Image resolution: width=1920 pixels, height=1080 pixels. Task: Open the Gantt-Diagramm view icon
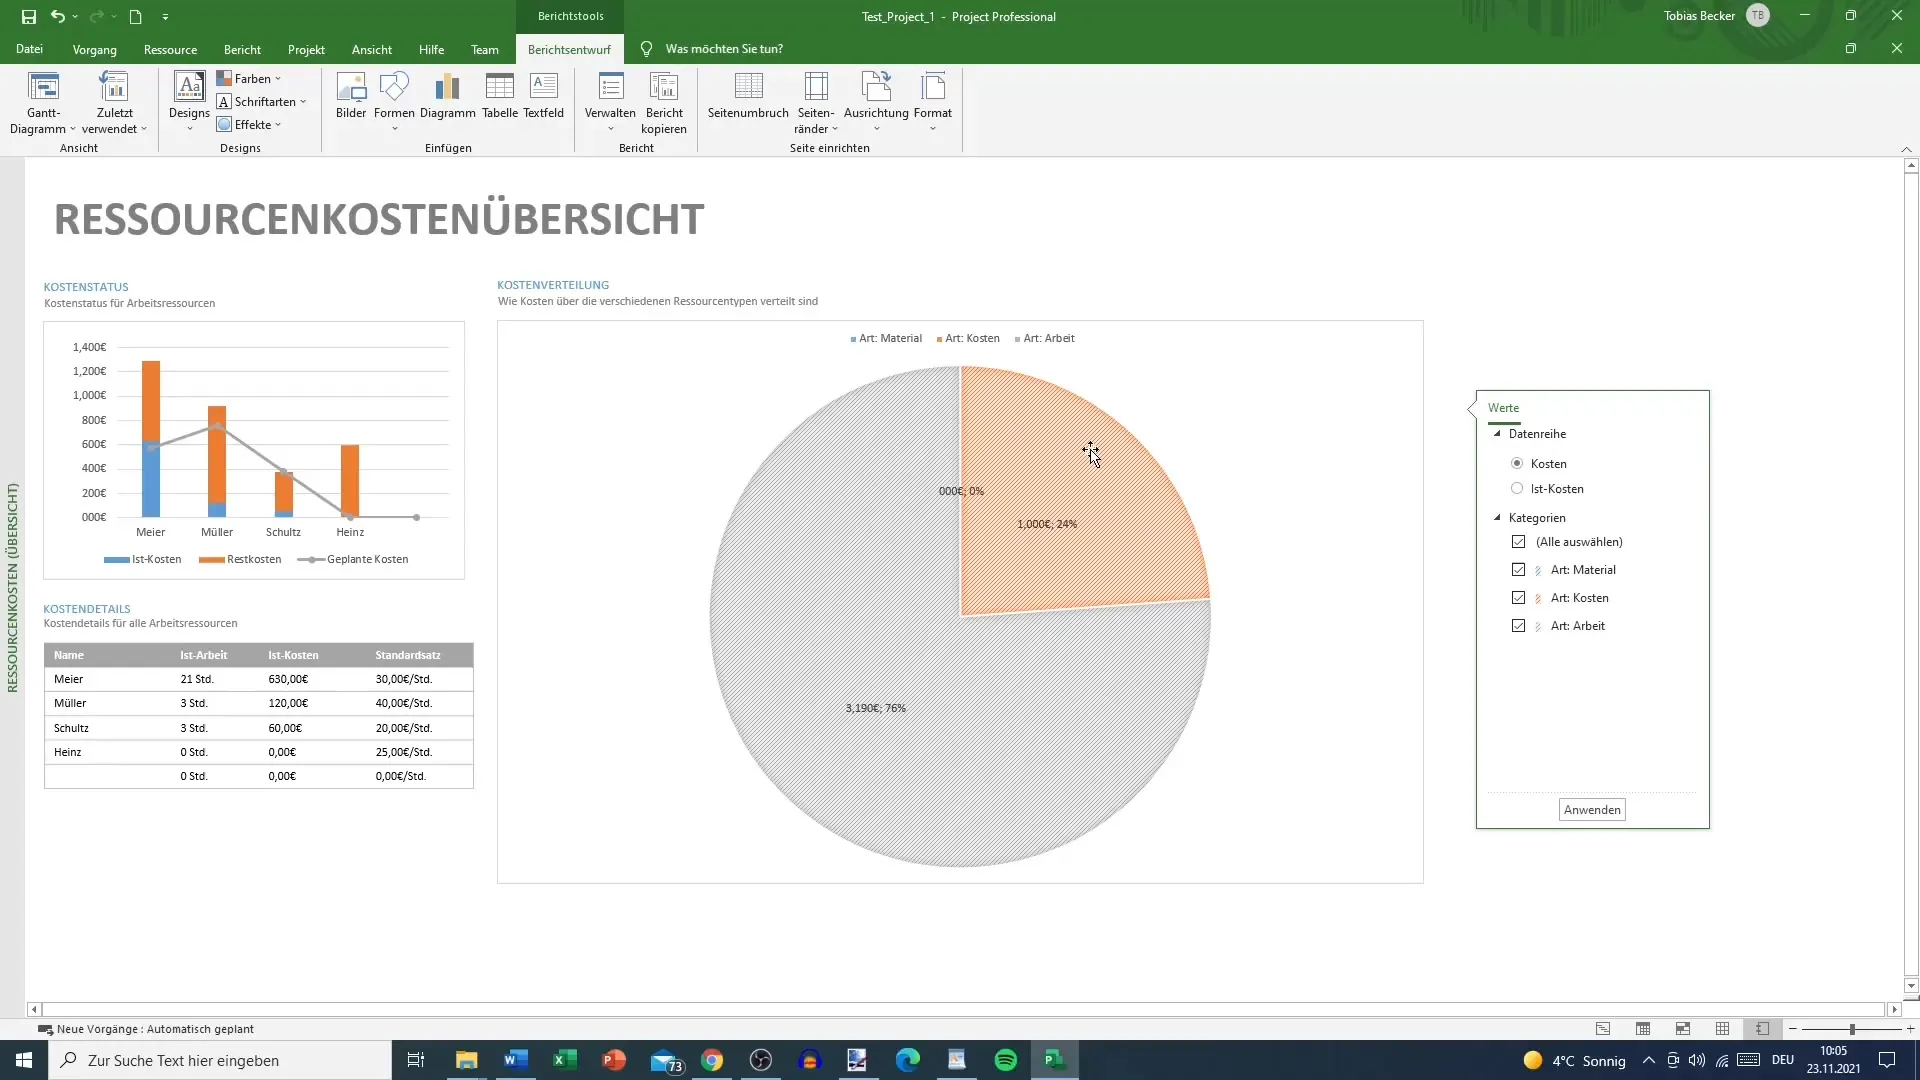click(43, 87)
